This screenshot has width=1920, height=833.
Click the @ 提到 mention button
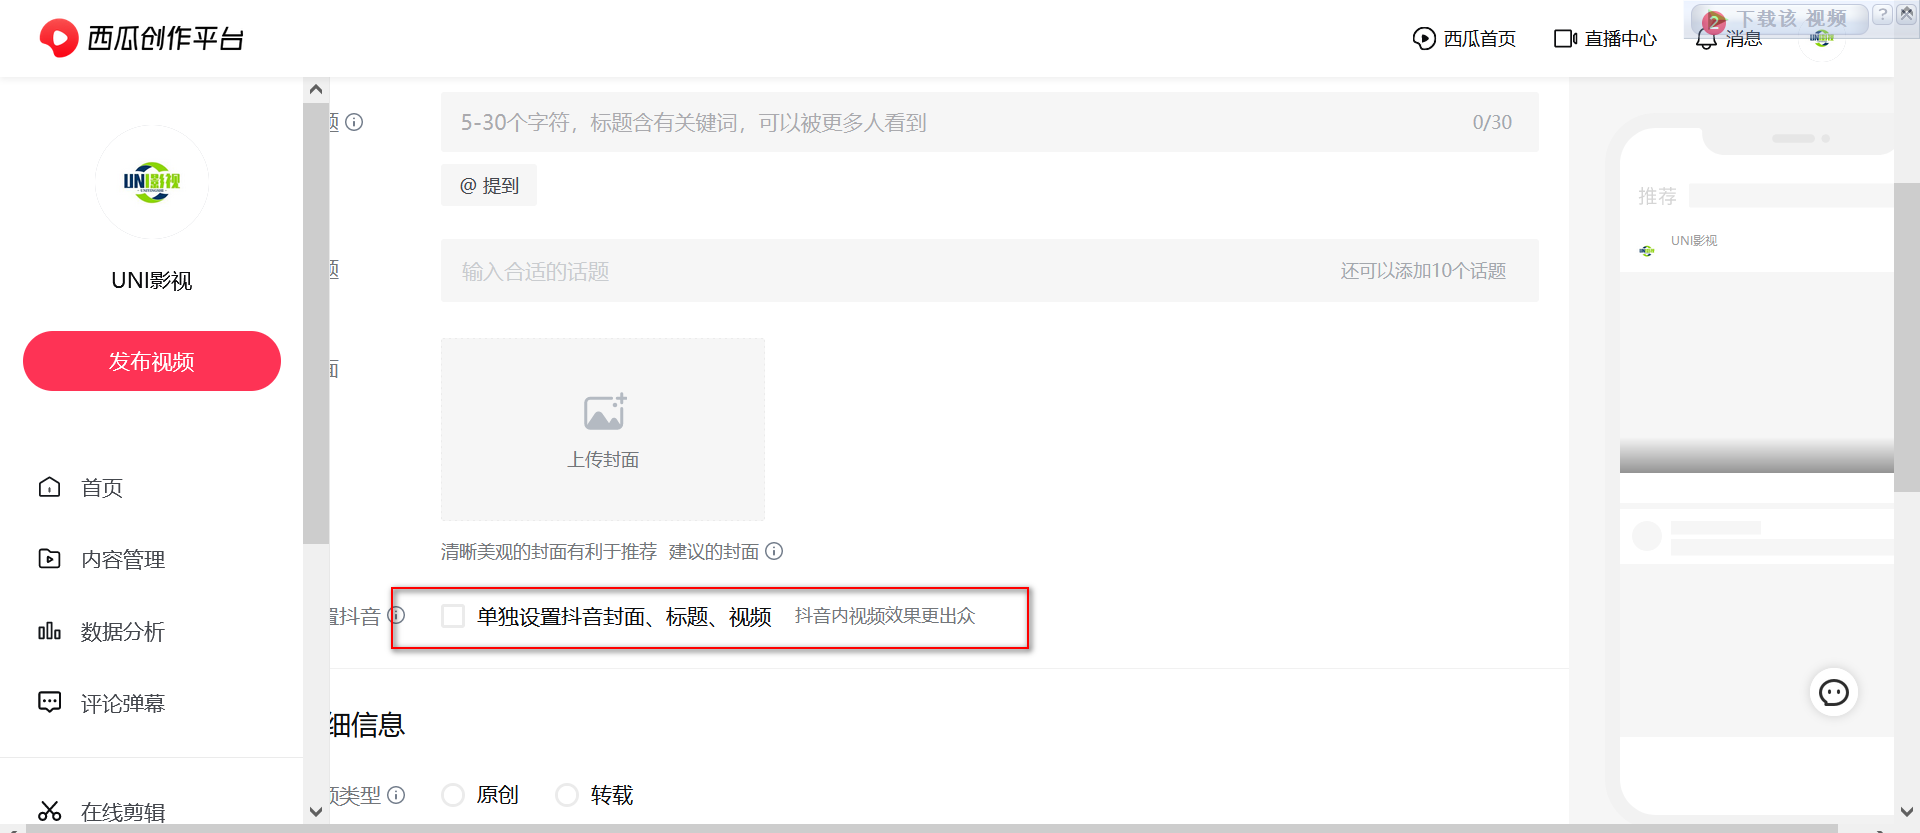point(489,185)
